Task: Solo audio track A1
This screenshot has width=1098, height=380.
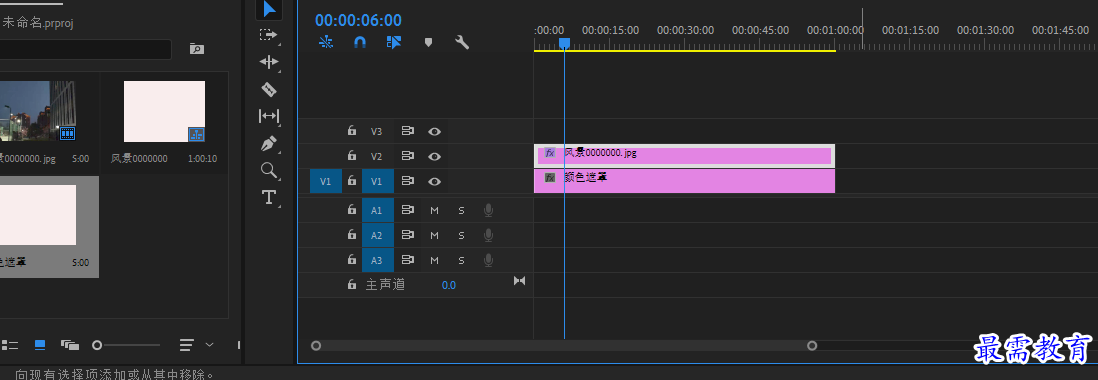Action: pyautogui.click(x=461, y=210)
